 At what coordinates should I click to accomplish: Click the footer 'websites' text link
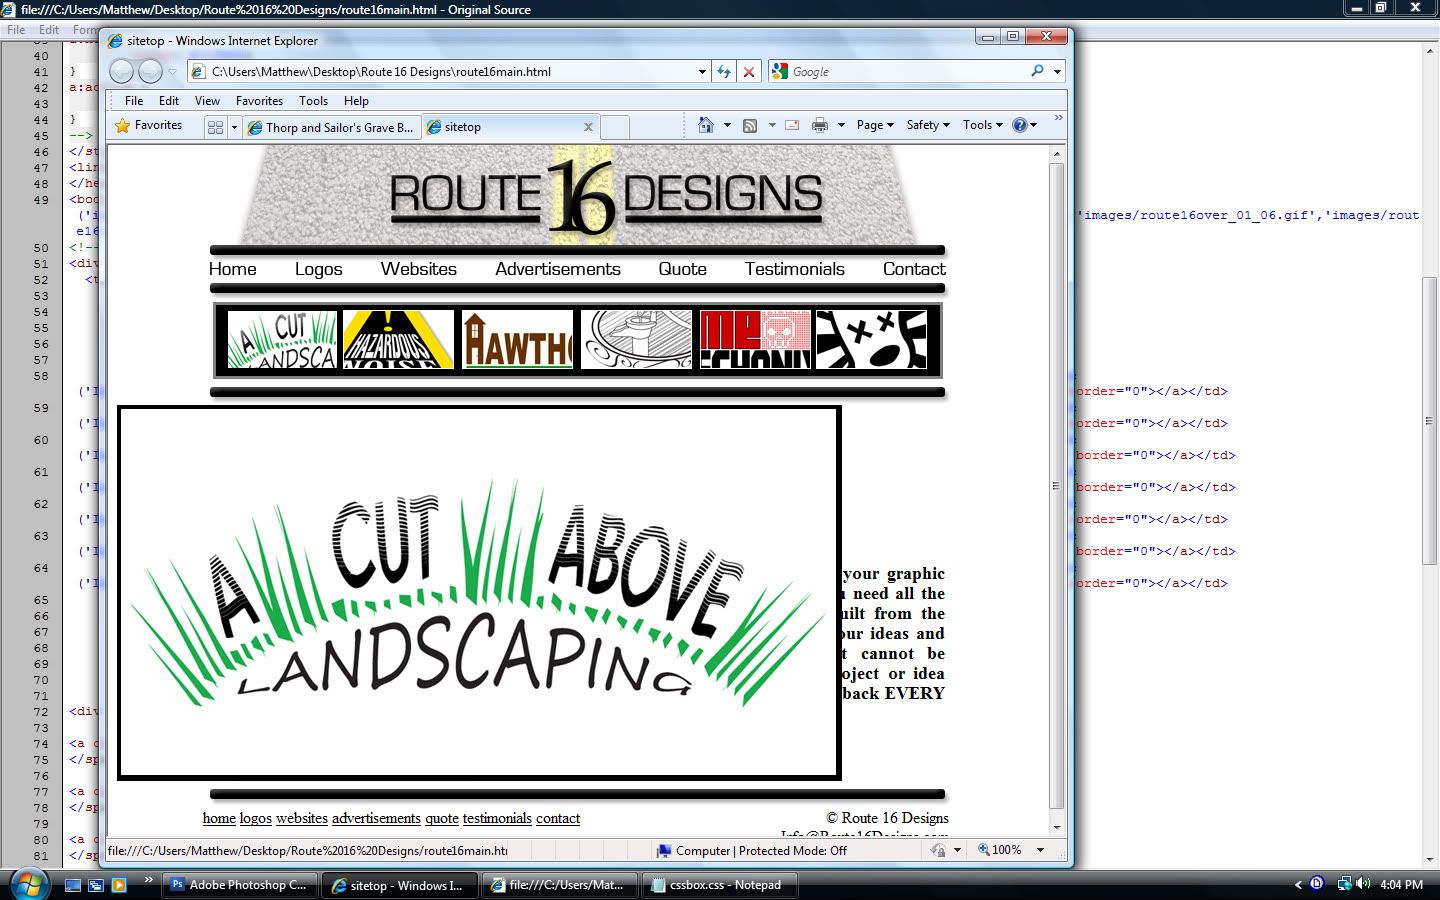point(302,818)
